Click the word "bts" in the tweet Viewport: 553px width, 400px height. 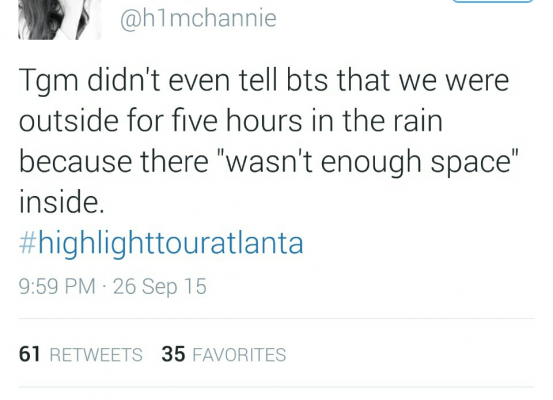pos(306,80)
